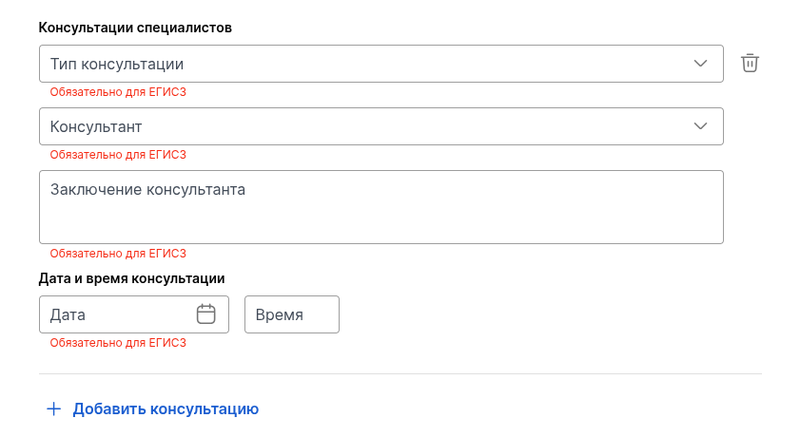
Task: Select the Дата и время консультации label
Action: point(132,278)
